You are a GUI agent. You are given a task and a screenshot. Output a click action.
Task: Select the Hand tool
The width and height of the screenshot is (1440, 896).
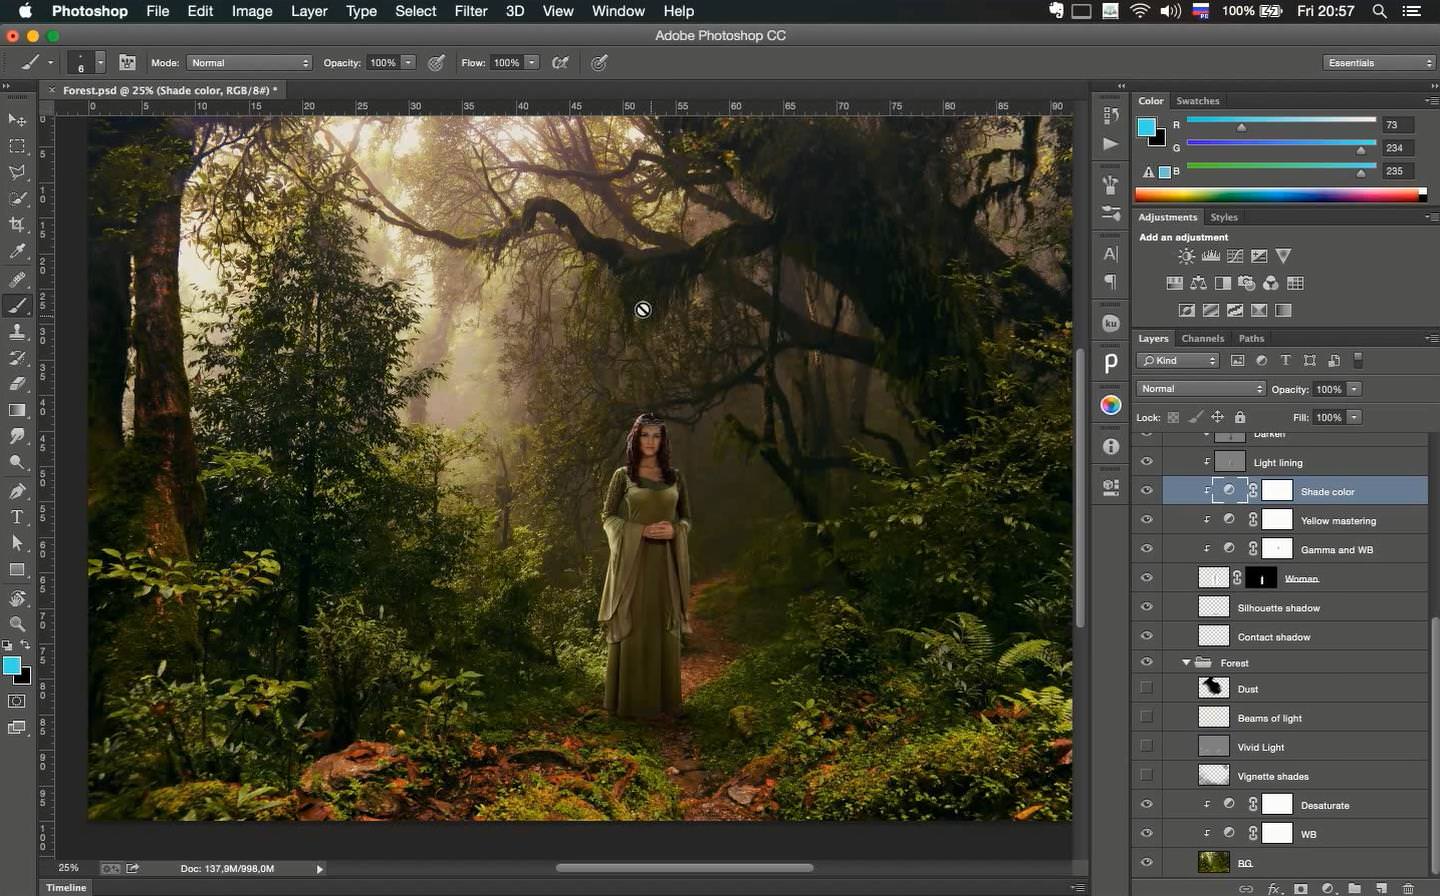17,598
